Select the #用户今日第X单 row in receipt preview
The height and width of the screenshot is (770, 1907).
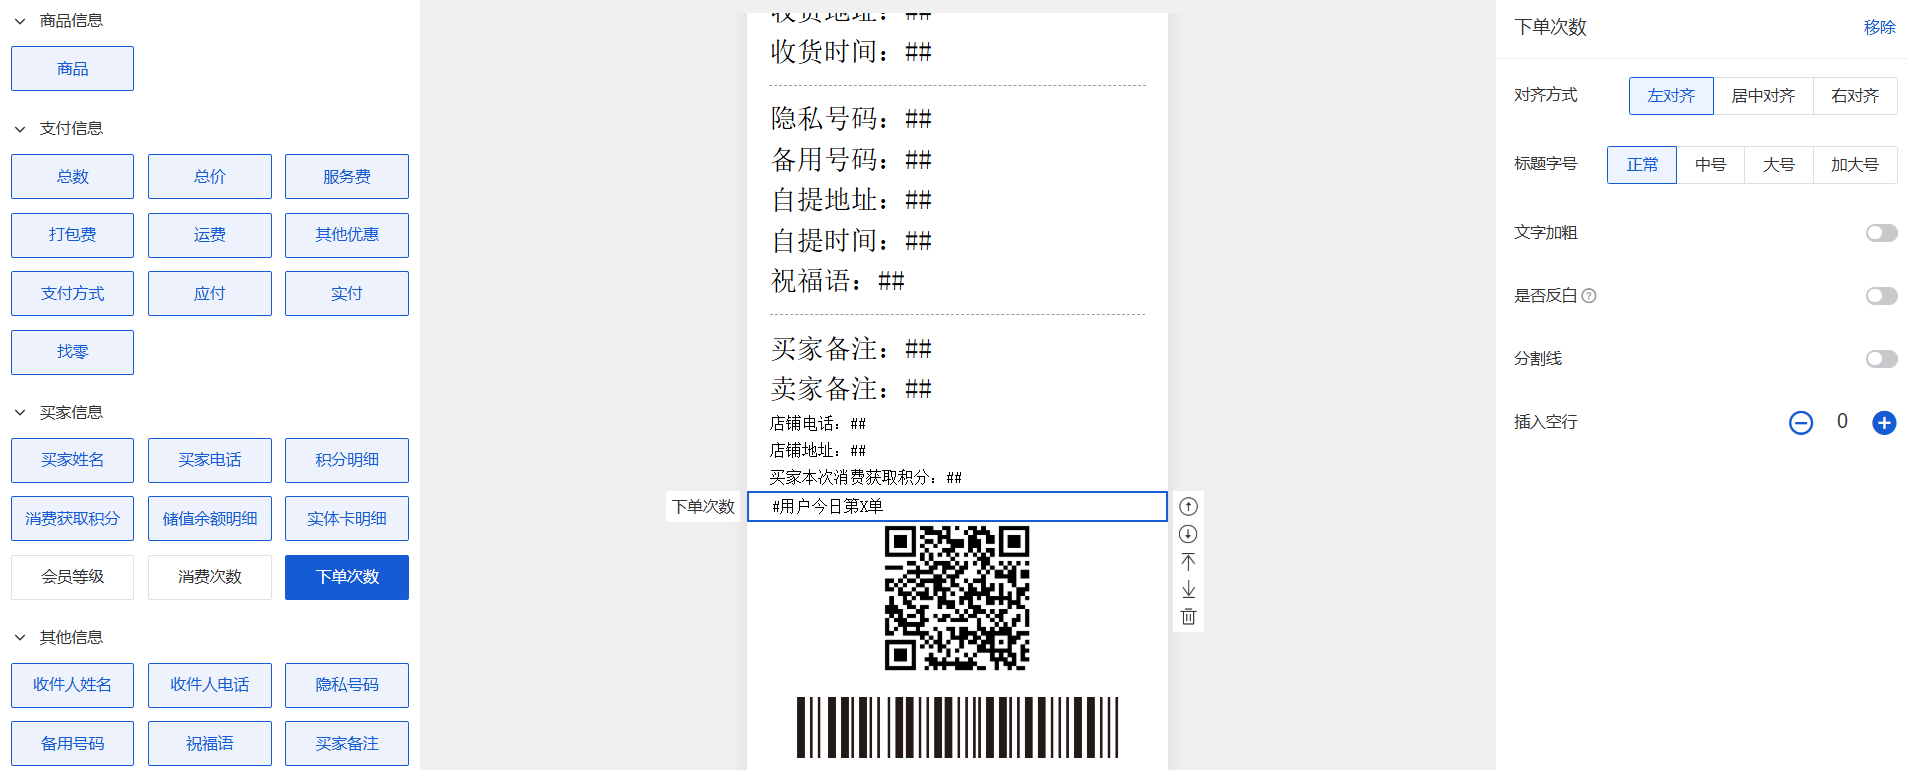[957, 507]
